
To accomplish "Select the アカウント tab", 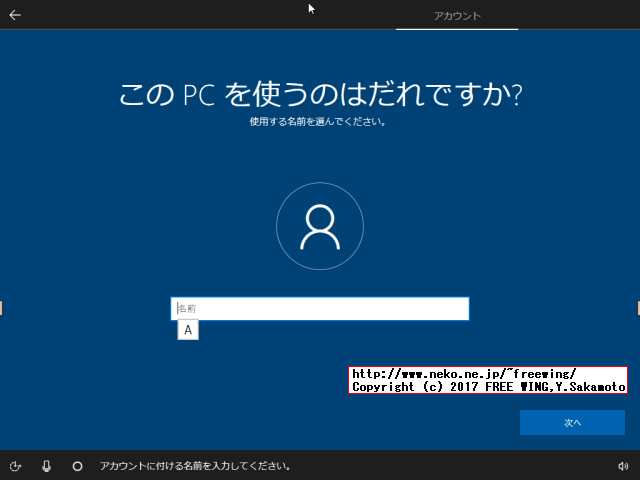I will (x=457, y=16).
